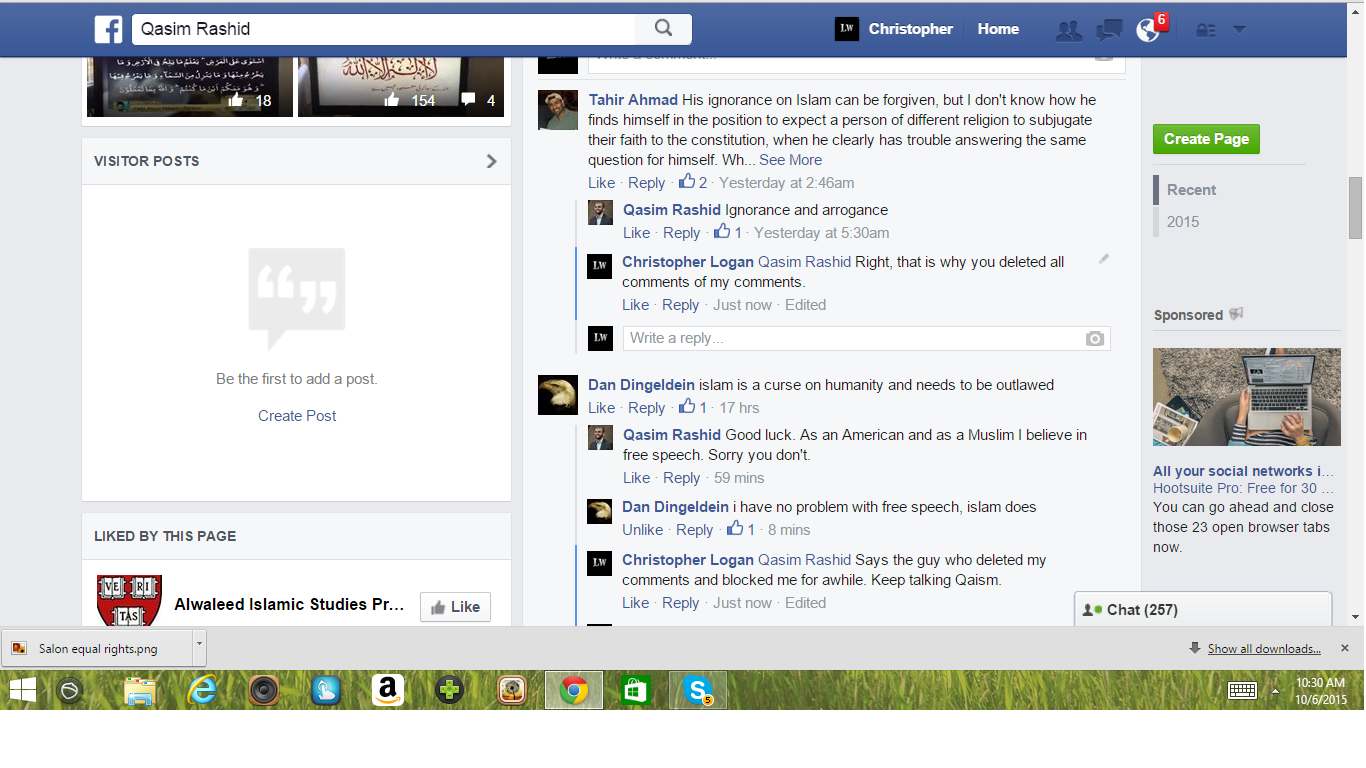This screenshot has height=768, width=1366.
Task: Open Dan Dingeldein name on main comment
Action: coord(641,385)
